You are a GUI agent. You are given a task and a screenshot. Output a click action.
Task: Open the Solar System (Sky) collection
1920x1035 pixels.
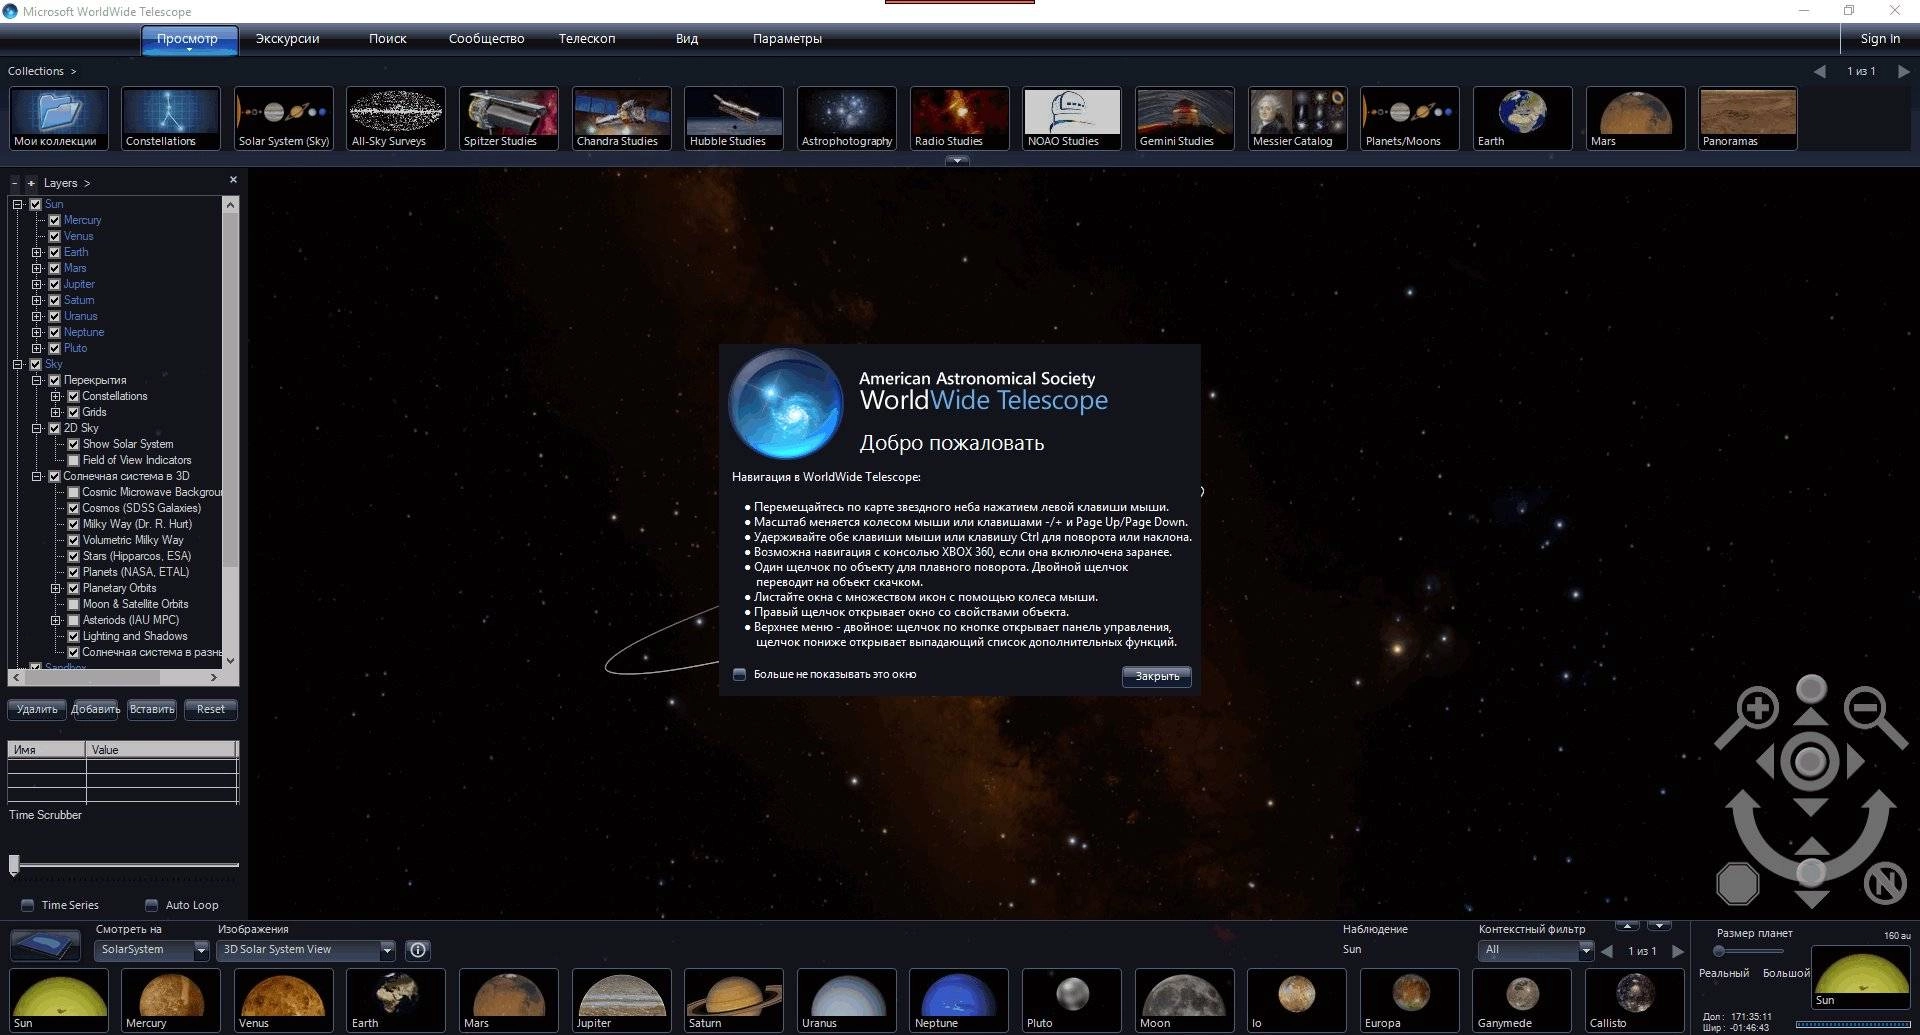(x=283, y=118)
